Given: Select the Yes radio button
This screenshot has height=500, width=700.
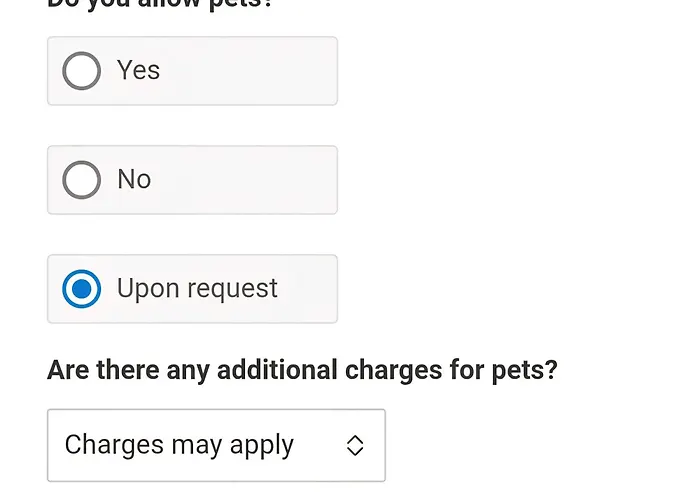Looking at the screenshot, I should (x=82, y=71).
